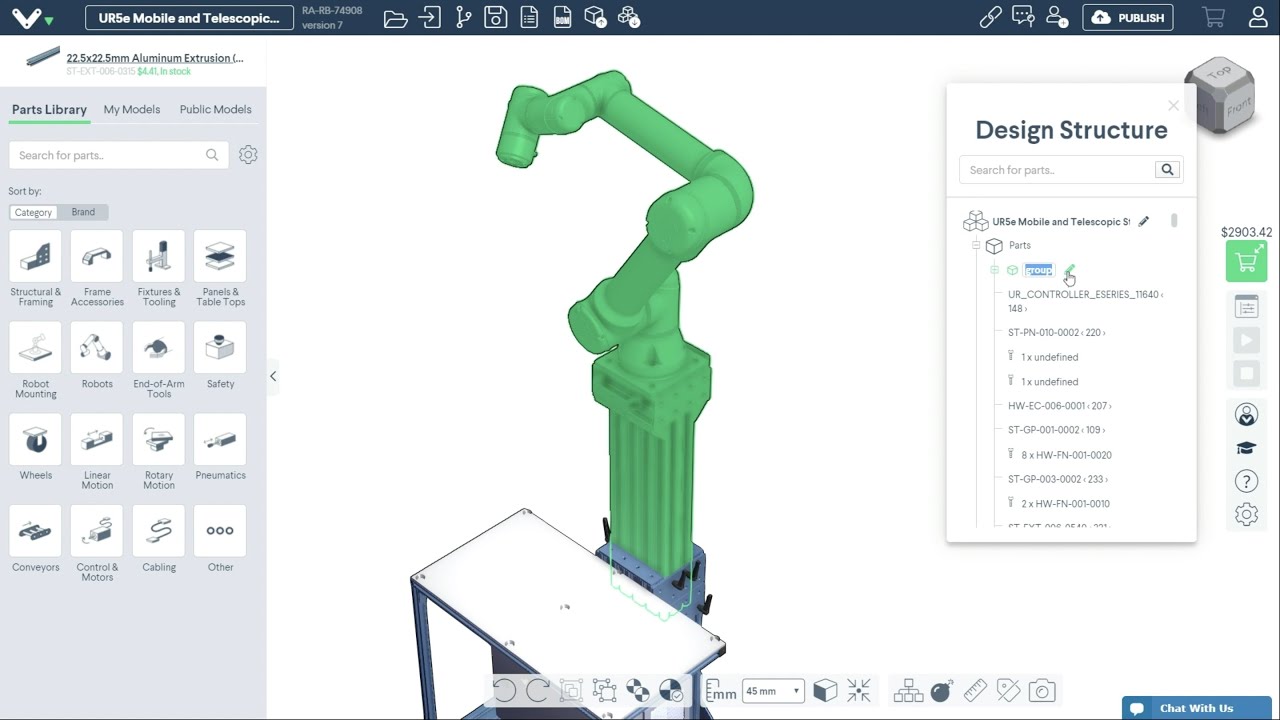Toggle the solid cube view icon
This screenshot has height=720, width=1280.
pyautogui.click(x=825, y=690)
